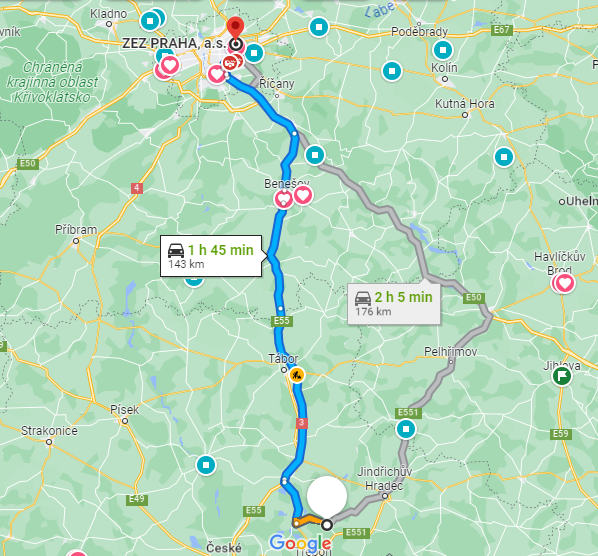Image resolution: width=598 pixels, height=556 pixels.
Task: Click the Příbram town label
Action: pyautogui.click(x=76, y=230)
